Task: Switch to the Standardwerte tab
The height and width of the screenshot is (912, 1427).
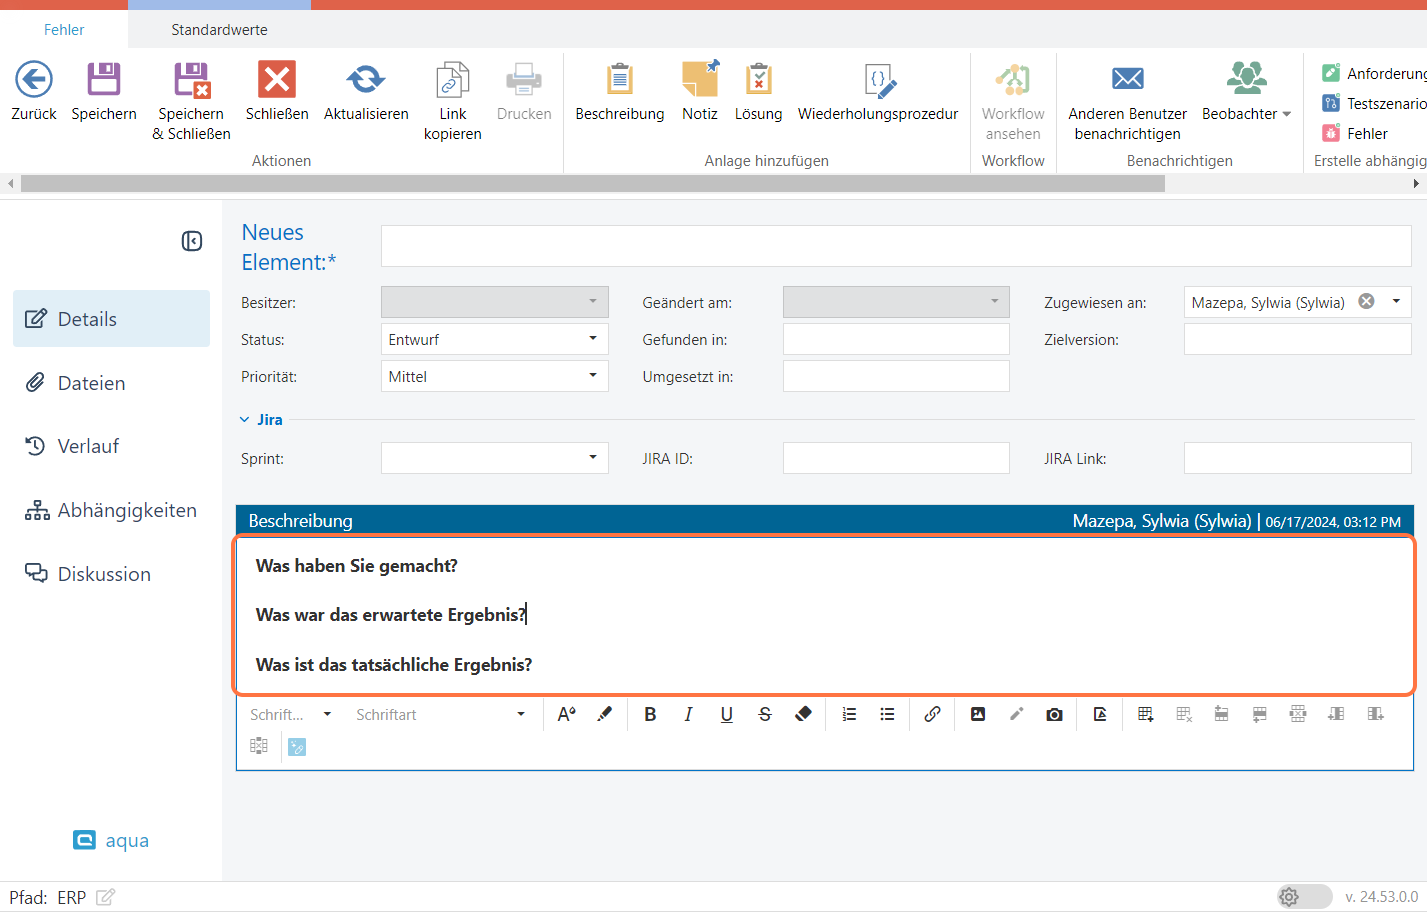Action: (219, 30)
